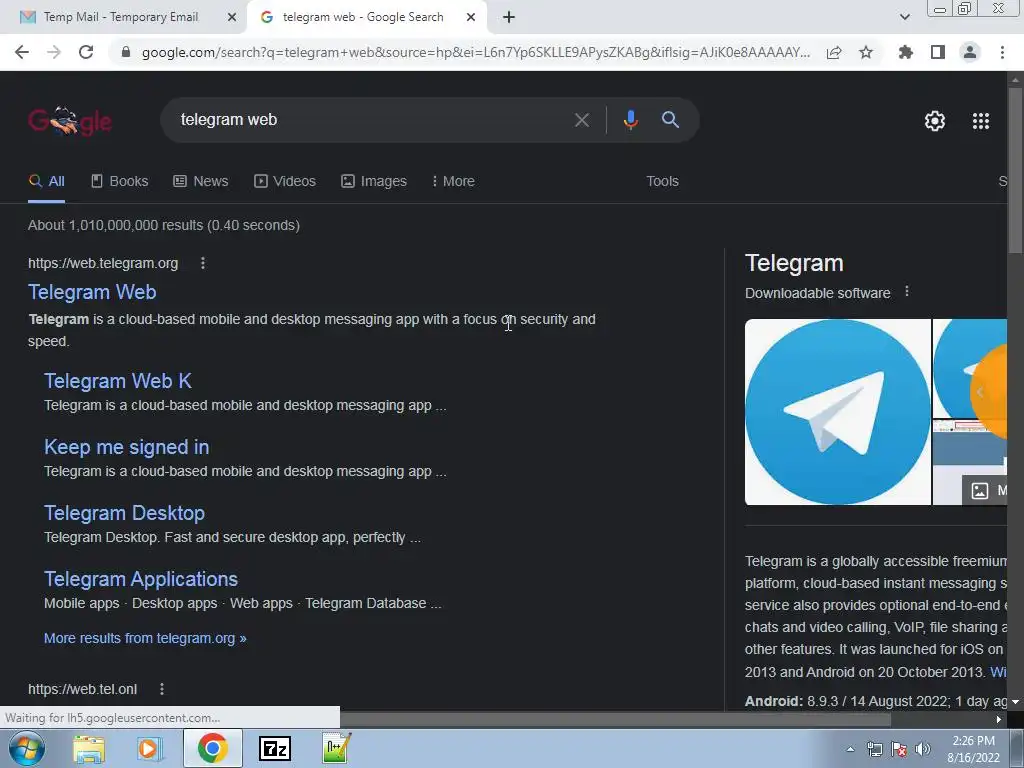The height and width of the screenshot is (768, 1024).
Task: Open the Notepad++ taskbar icon
Action: click(x=336, y=749)
